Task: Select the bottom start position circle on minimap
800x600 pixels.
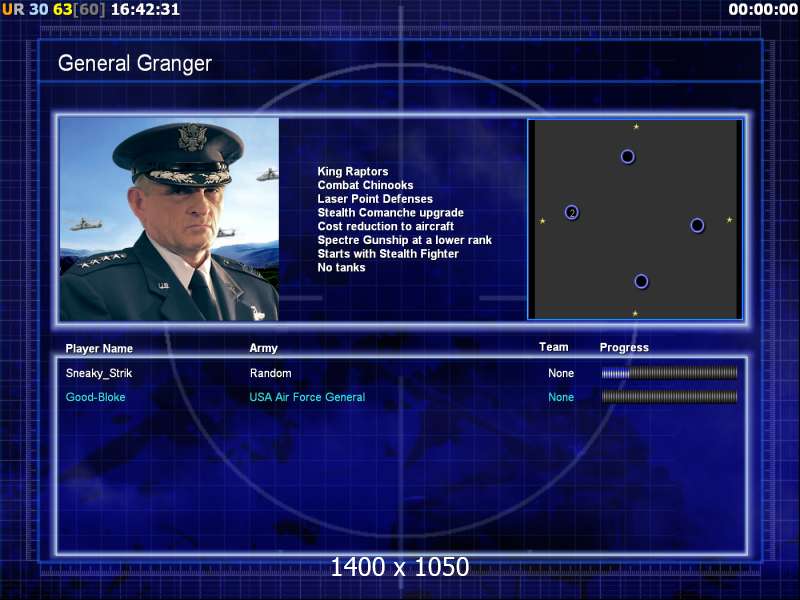Action: click(641, 281)
